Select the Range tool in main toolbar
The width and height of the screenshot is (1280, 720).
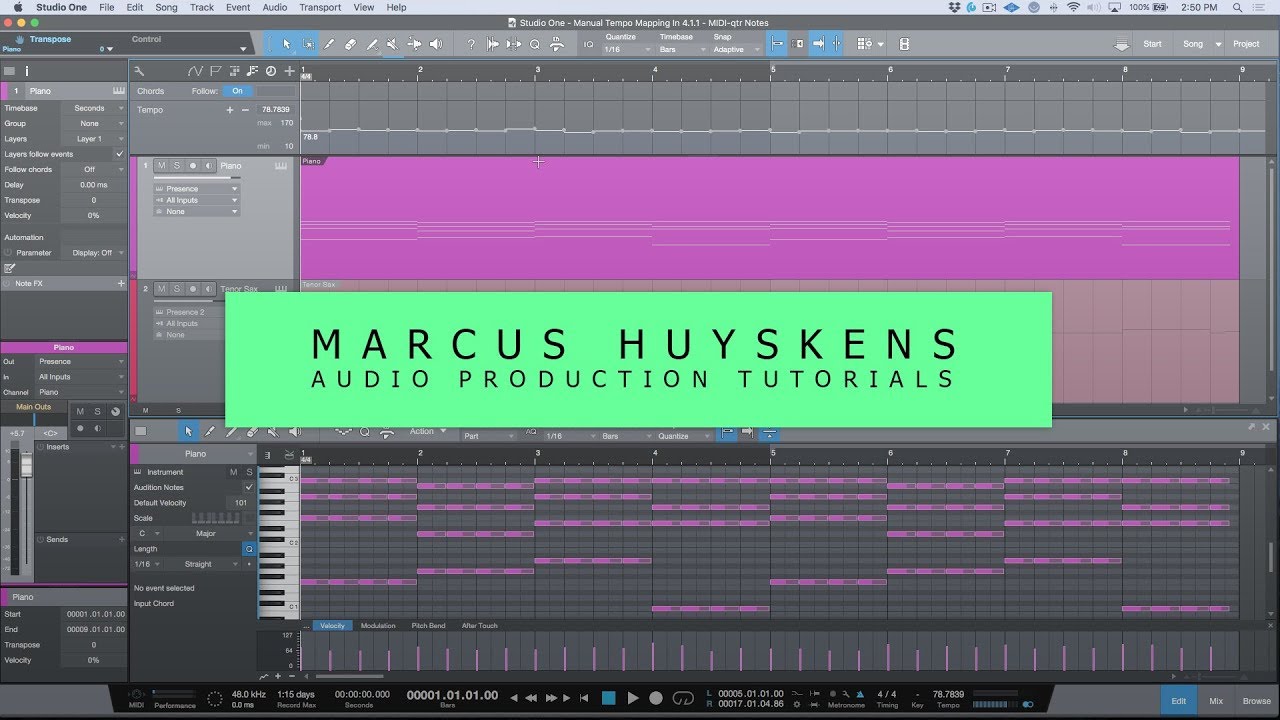click(x=308, y=44)
